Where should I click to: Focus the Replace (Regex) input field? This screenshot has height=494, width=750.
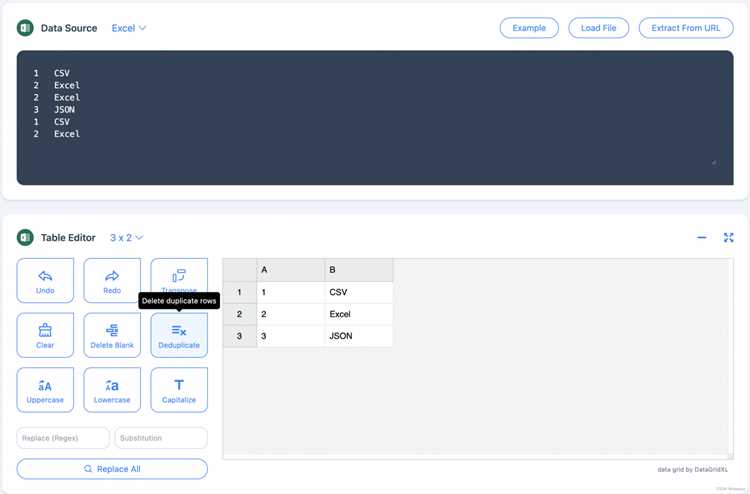[x=63, y=438]
